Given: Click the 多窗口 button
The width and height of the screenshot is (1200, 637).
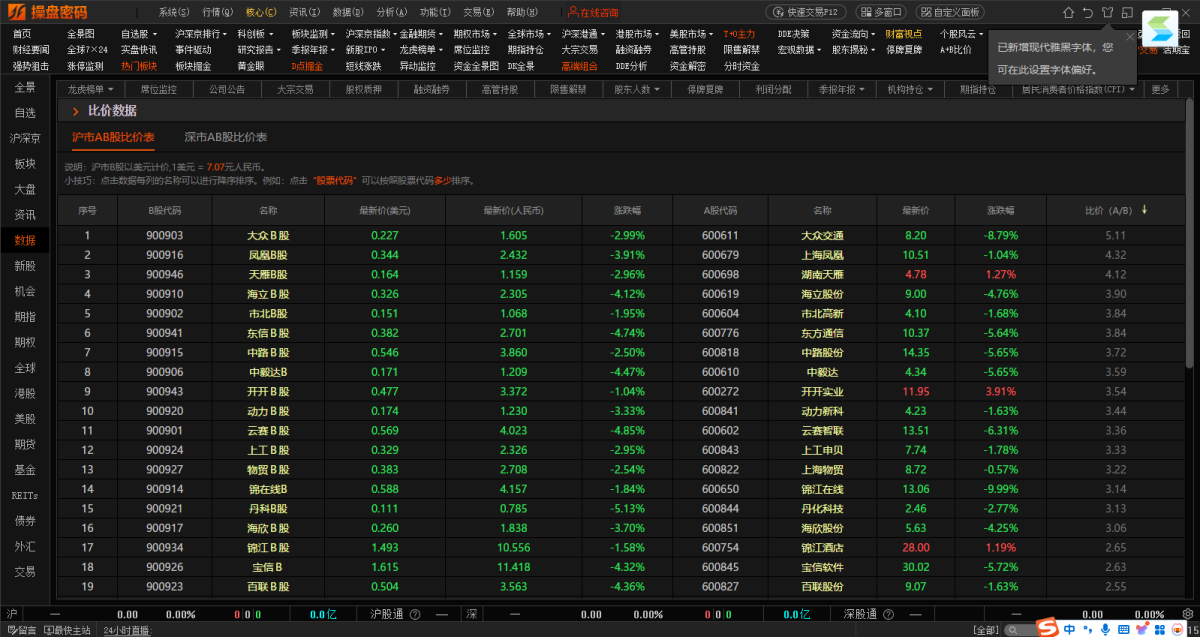Looking at the screenshot, I should (881, 12).
